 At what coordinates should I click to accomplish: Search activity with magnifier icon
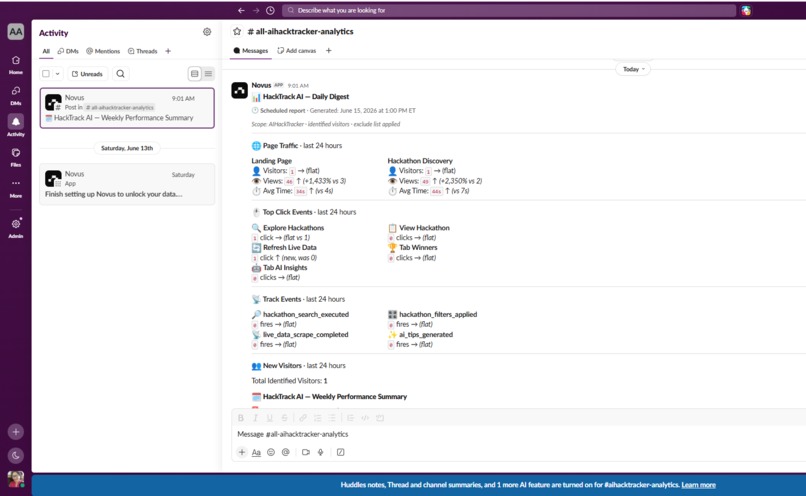click(120, 74)
